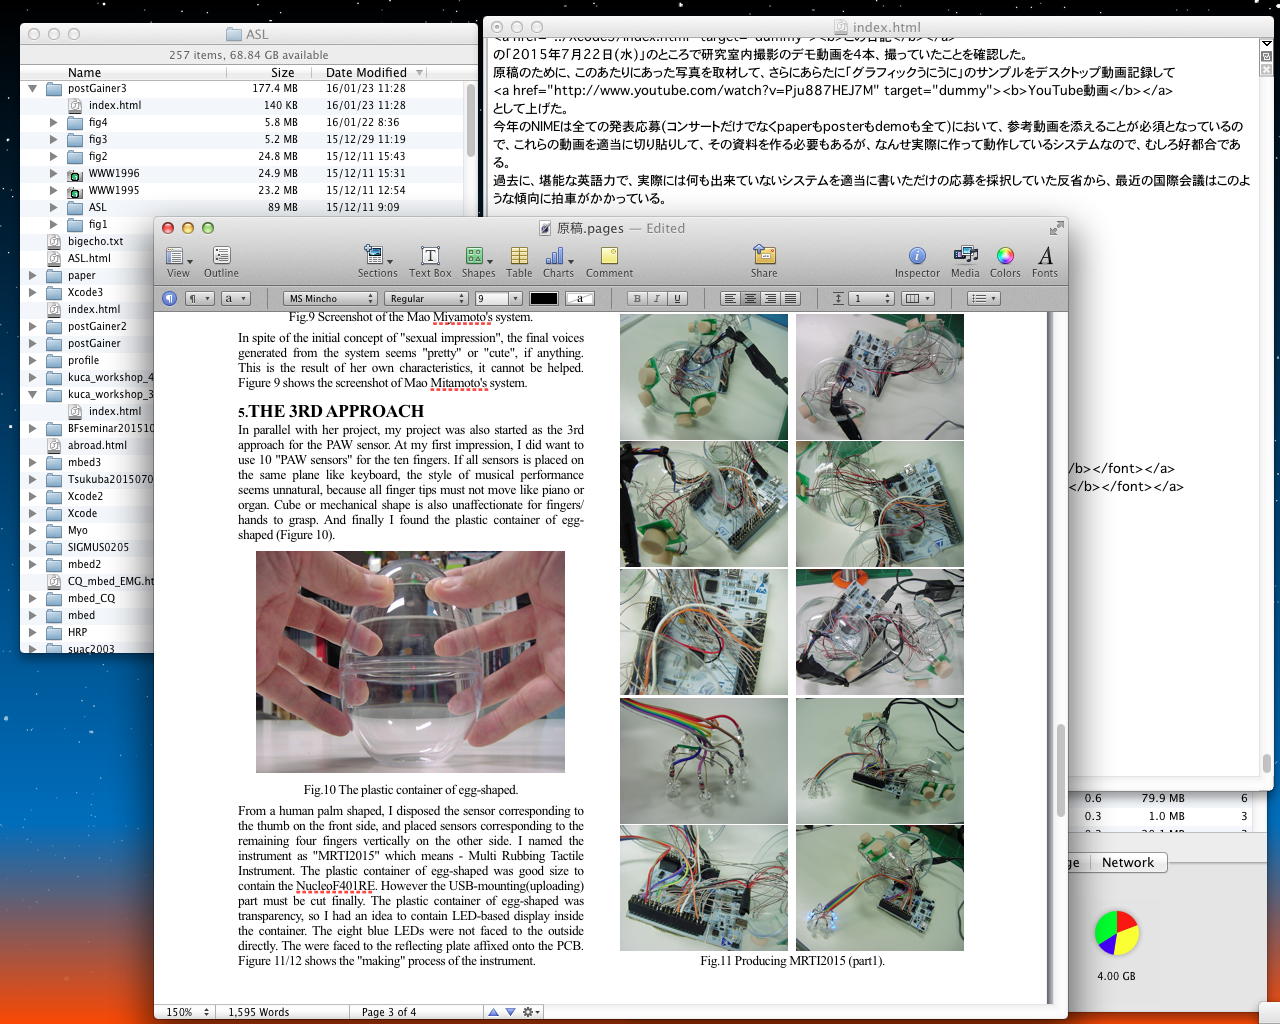The image size is (1280, 1024).
Task: Open the text background color well
Action: click(x=580, y=298)
